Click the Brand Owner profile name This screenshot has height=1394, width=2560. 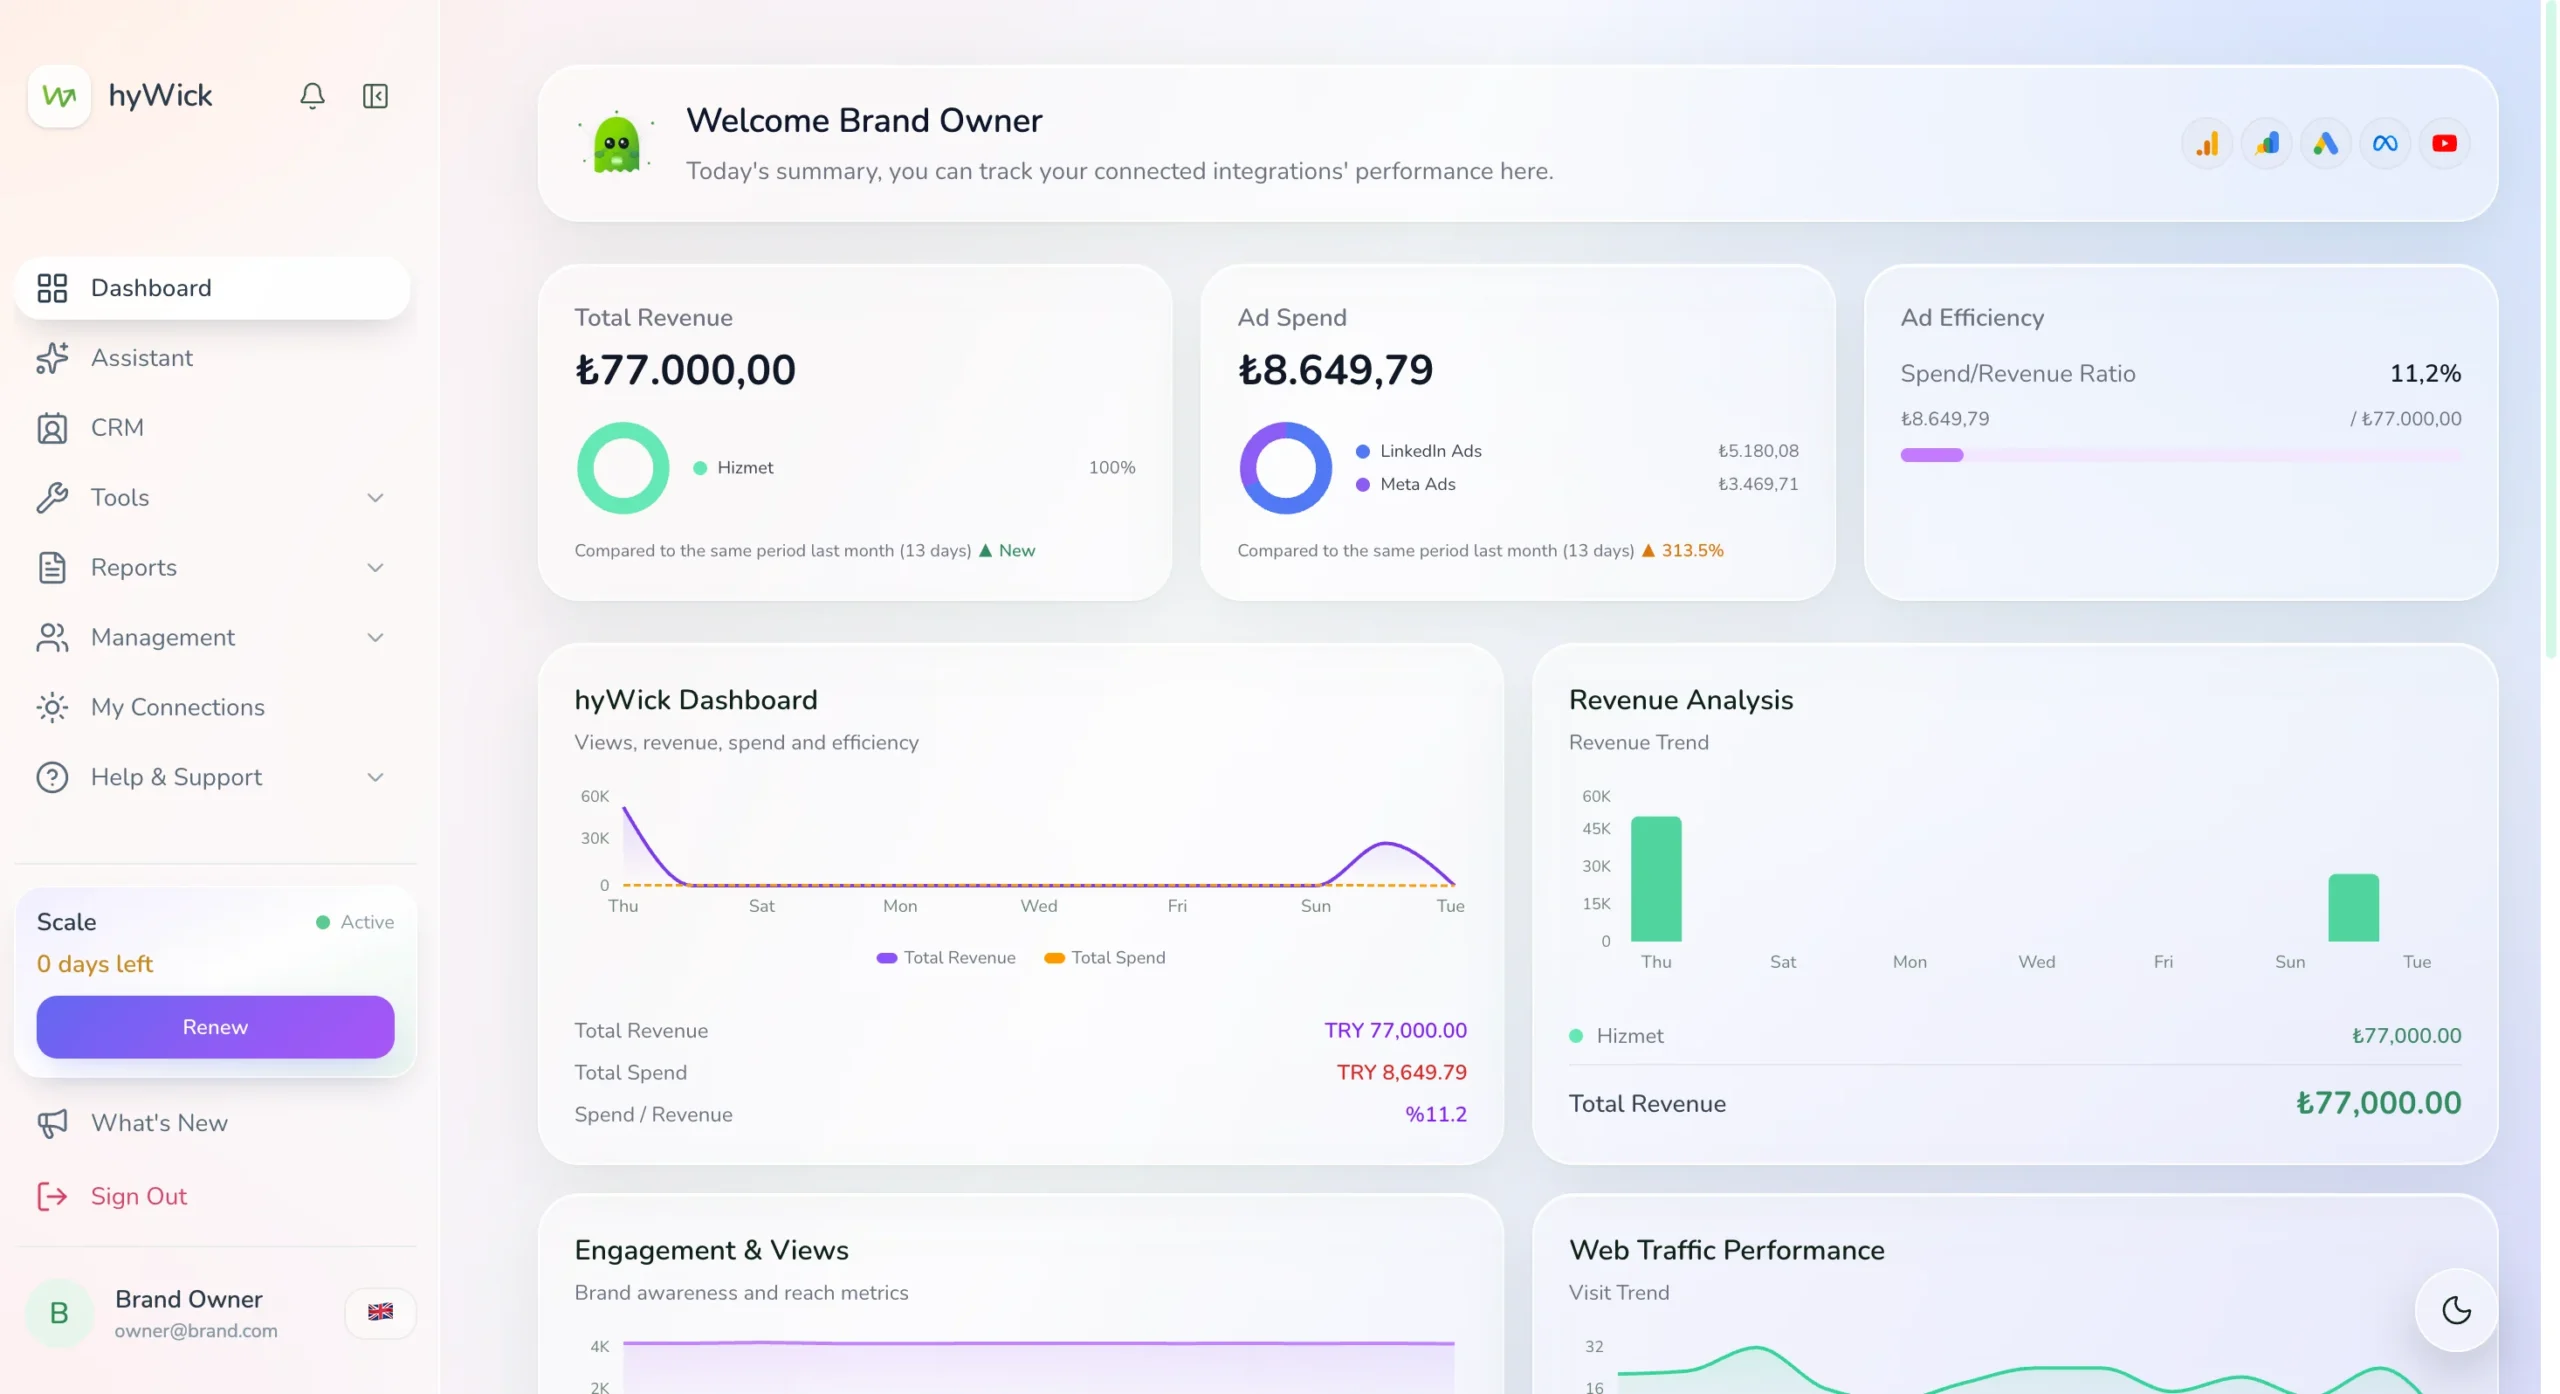click(x=188, y=1299)
